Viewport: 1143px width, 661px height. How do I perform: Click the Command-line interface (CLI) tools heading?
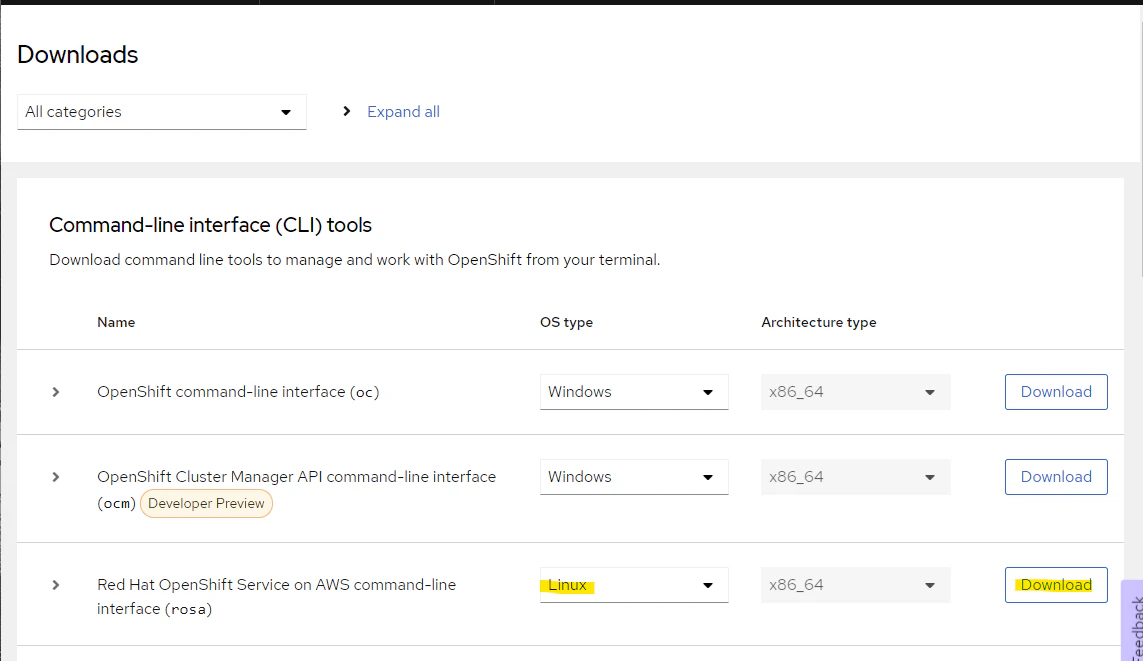pyautogui.click(x=211, y=225)
